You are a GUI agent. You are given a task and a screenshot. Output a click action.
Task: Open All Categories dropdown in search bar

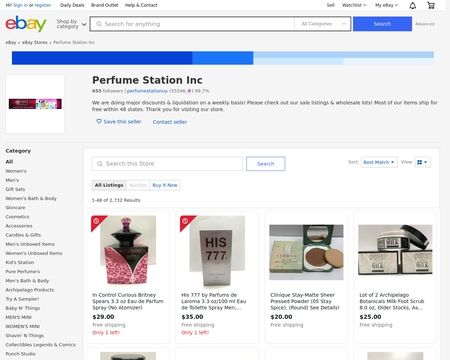tap(323, 24)
